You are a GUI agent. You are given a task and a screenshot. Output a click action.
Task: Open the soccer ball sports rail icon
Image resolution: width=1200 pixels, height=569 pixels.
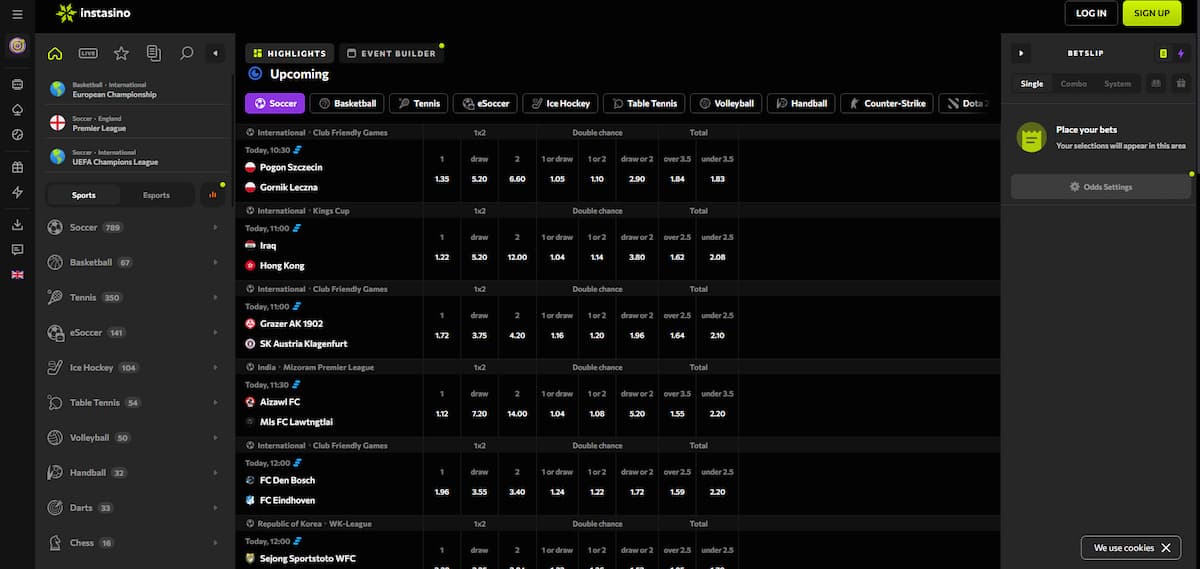pos(17,134)
